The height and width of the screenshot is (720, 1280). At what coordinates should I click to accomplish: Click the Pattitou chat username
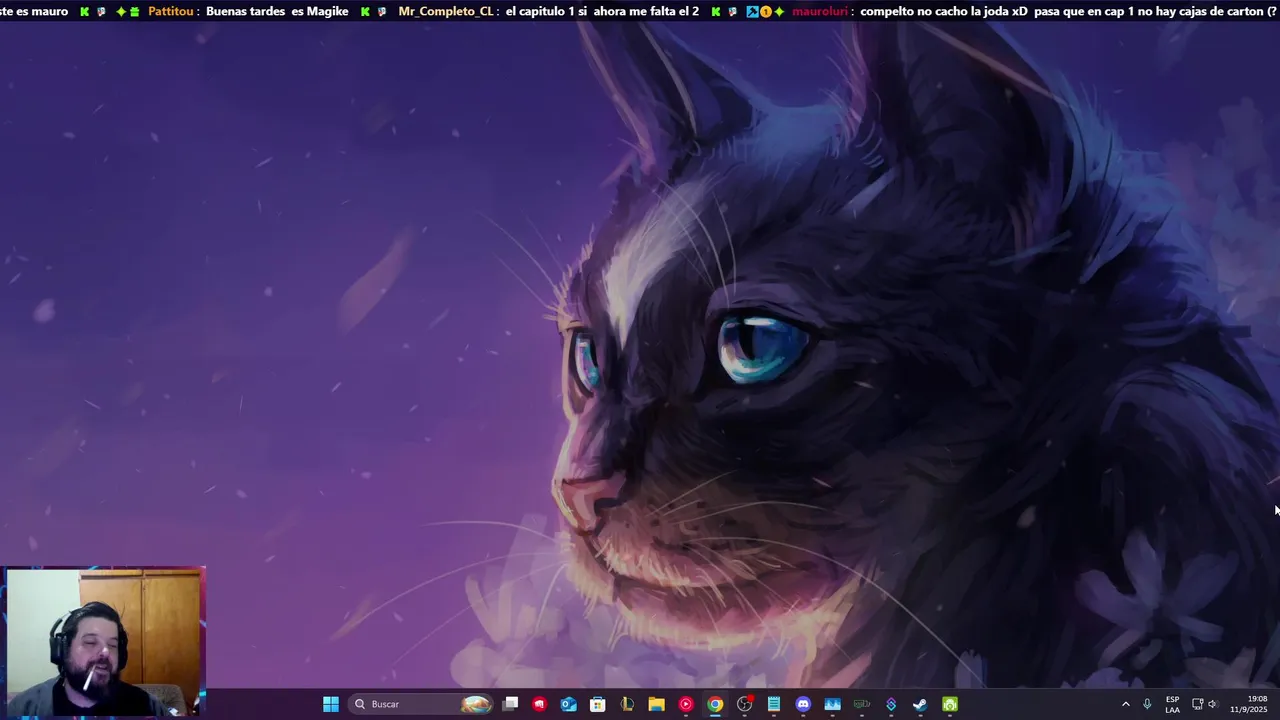(170, 11)
